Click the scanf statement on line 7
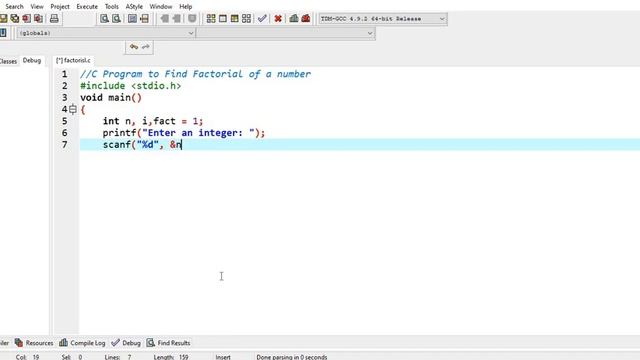 tap(142, 145)
